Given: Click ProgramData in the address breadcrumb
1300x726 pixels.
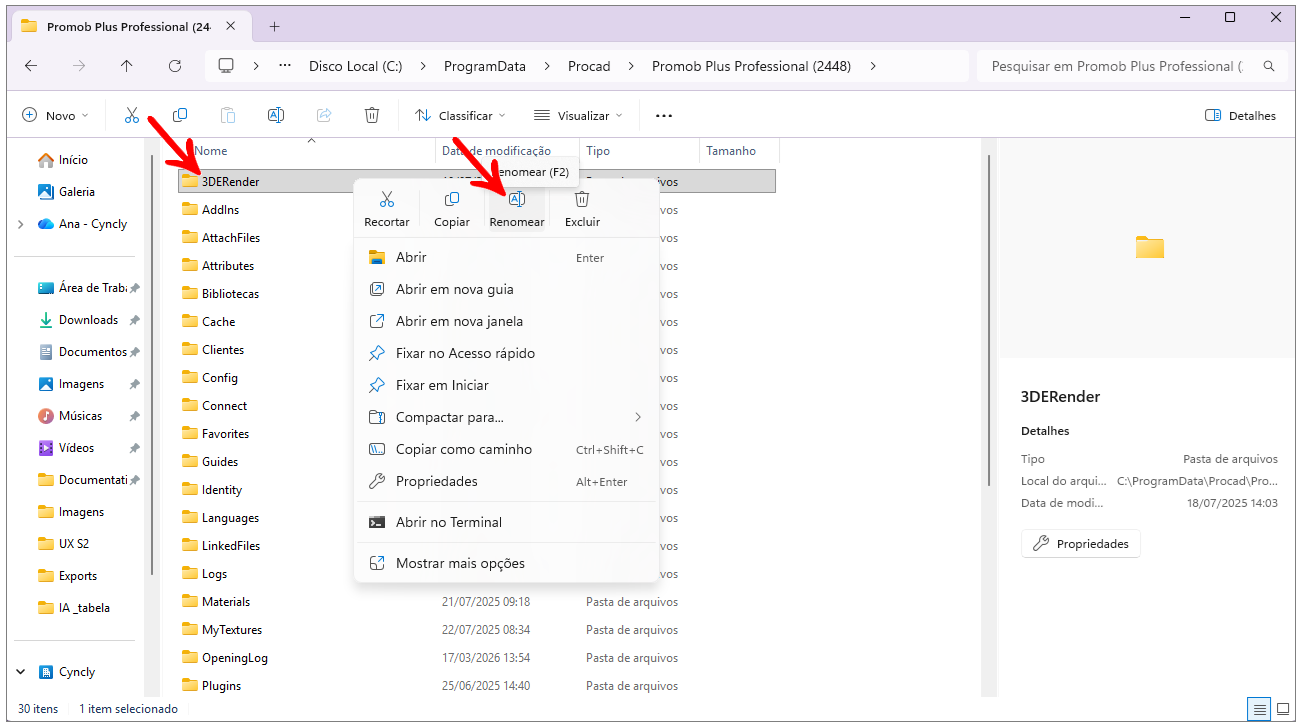Looking at the screenshot, I should click(x=485, y=66).
